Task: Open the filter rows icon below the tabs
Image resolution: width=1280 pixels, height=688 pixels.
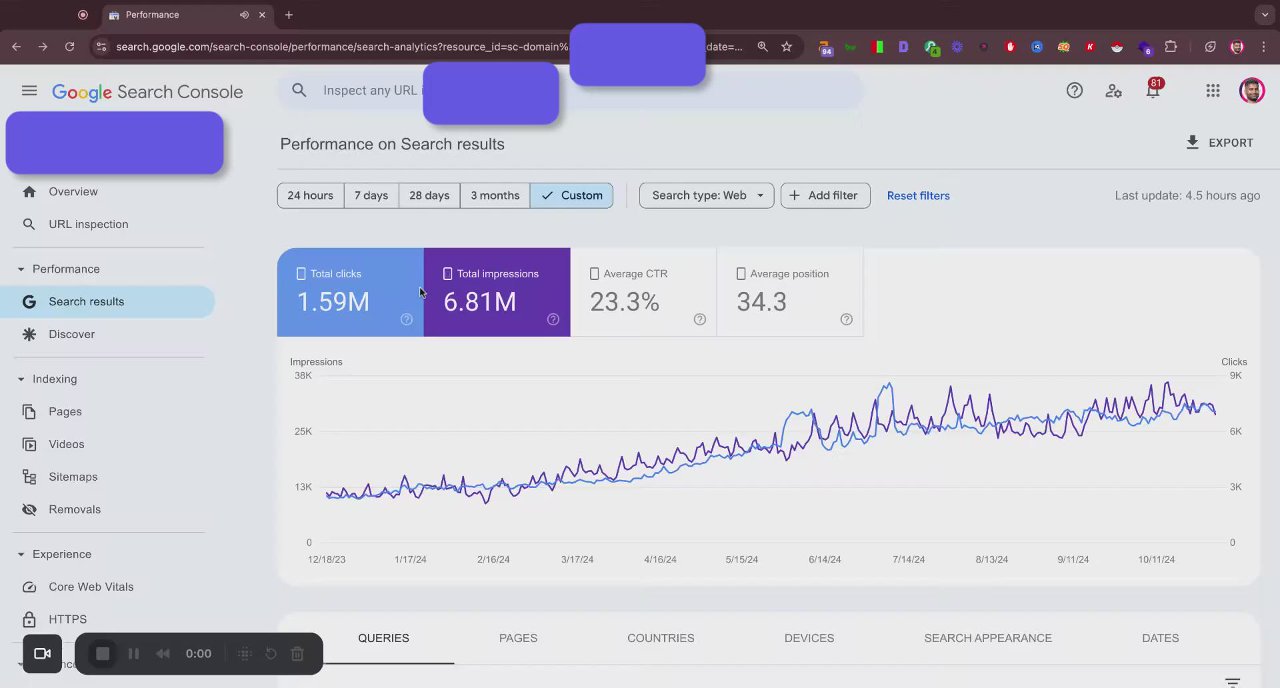Action: tap(1232, 683)
